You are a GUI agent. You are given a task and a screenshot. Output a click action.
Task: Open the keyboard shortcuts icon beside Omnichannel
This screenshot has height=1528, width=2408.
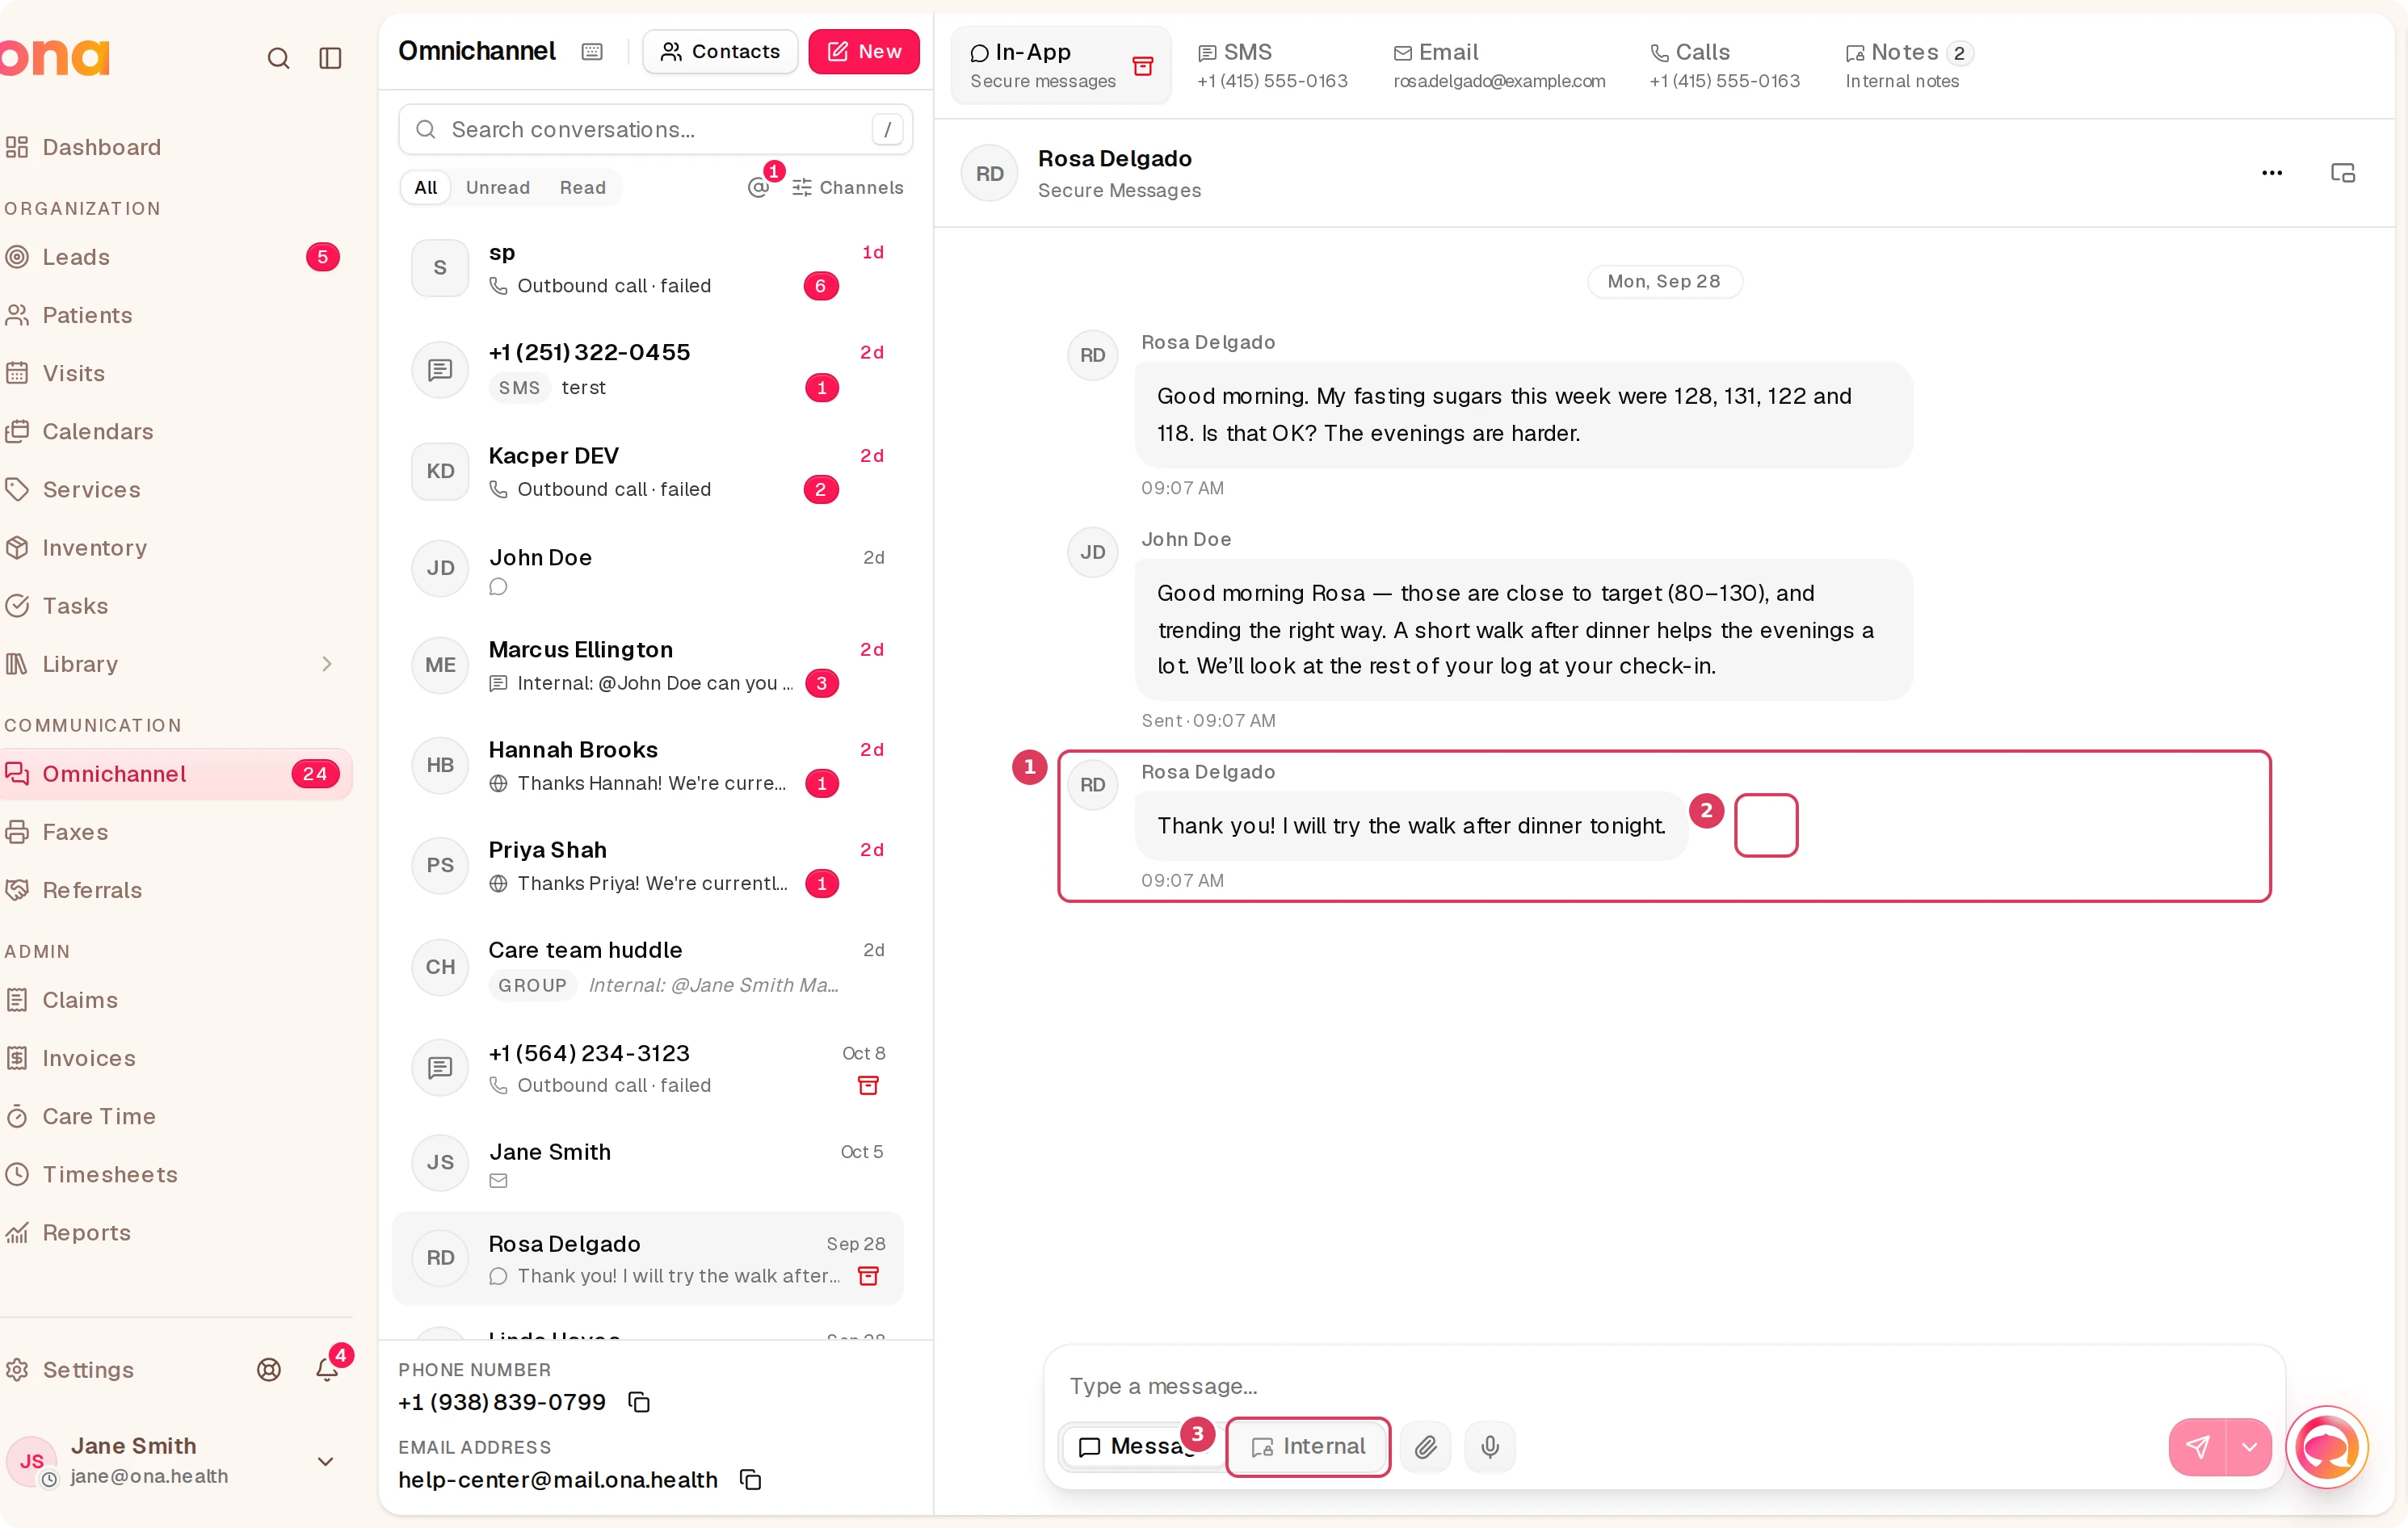pos(592,51)
